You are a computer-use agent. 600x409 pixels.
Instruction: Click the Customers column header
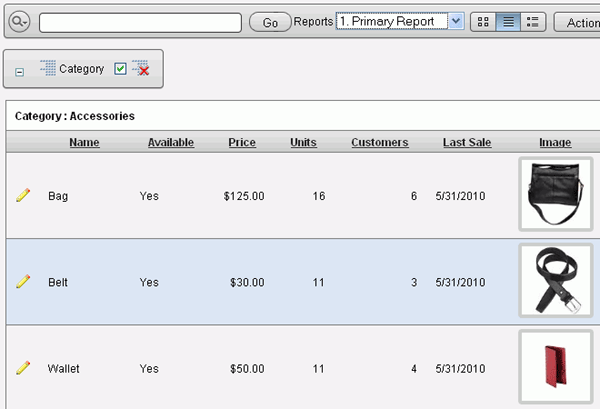click(x=380, y=143)
